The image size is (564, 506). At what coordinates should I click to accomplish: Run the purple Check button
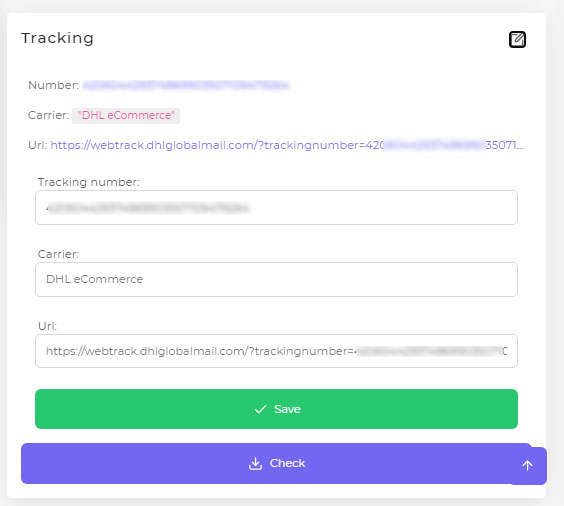pyautogui.click(x=276, y=463)
